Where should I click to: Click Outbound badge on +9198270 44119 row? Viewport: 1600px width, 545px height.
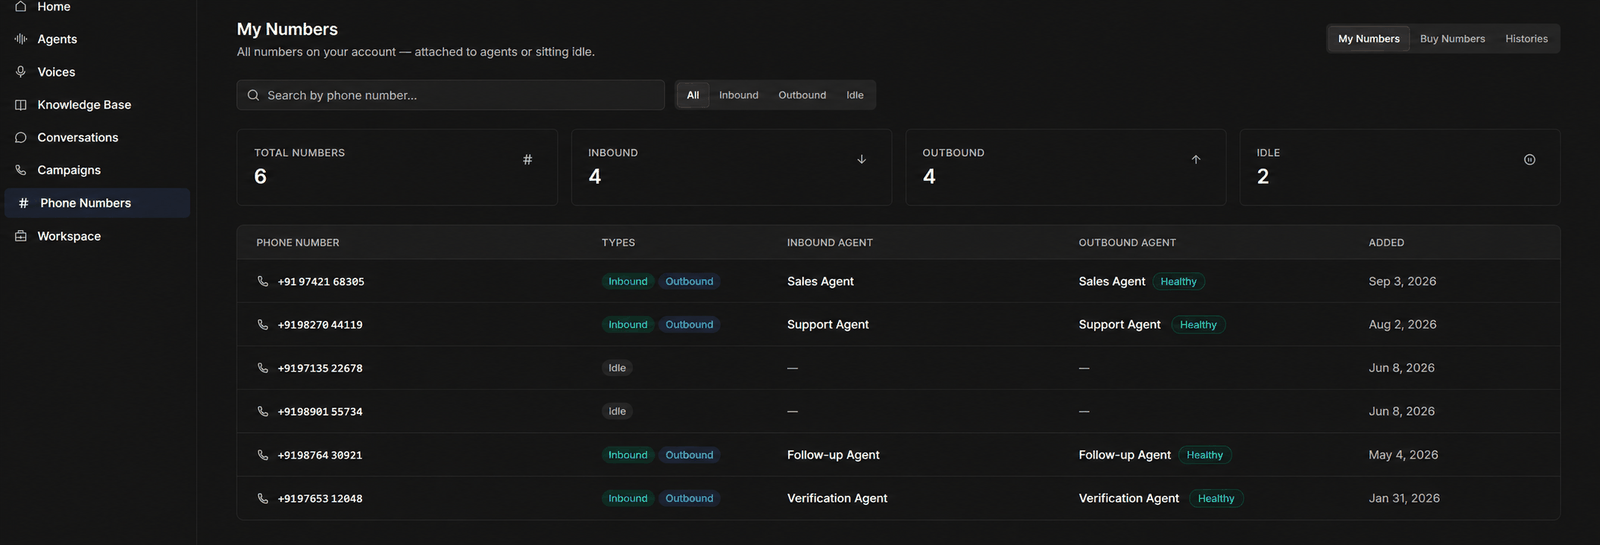(689, 324)
